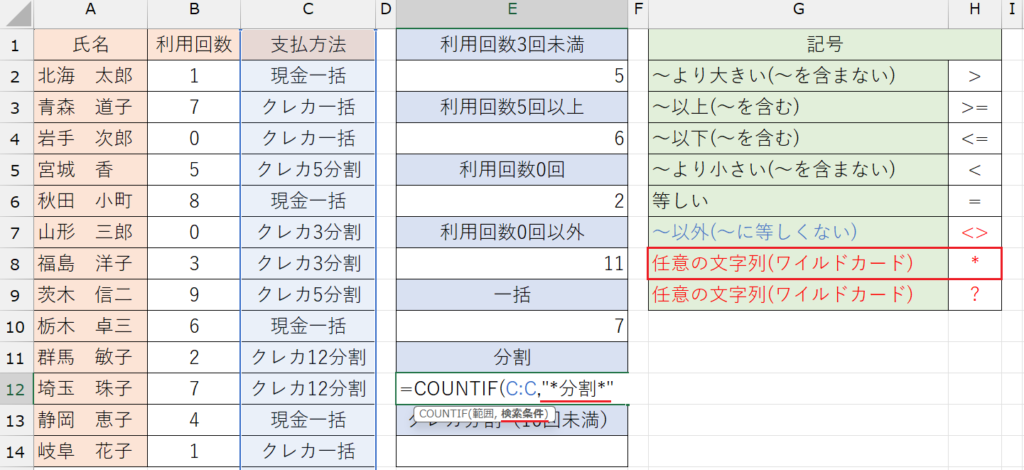
Task: Click the 支払方法 header cell
Action: coord(308,45)
